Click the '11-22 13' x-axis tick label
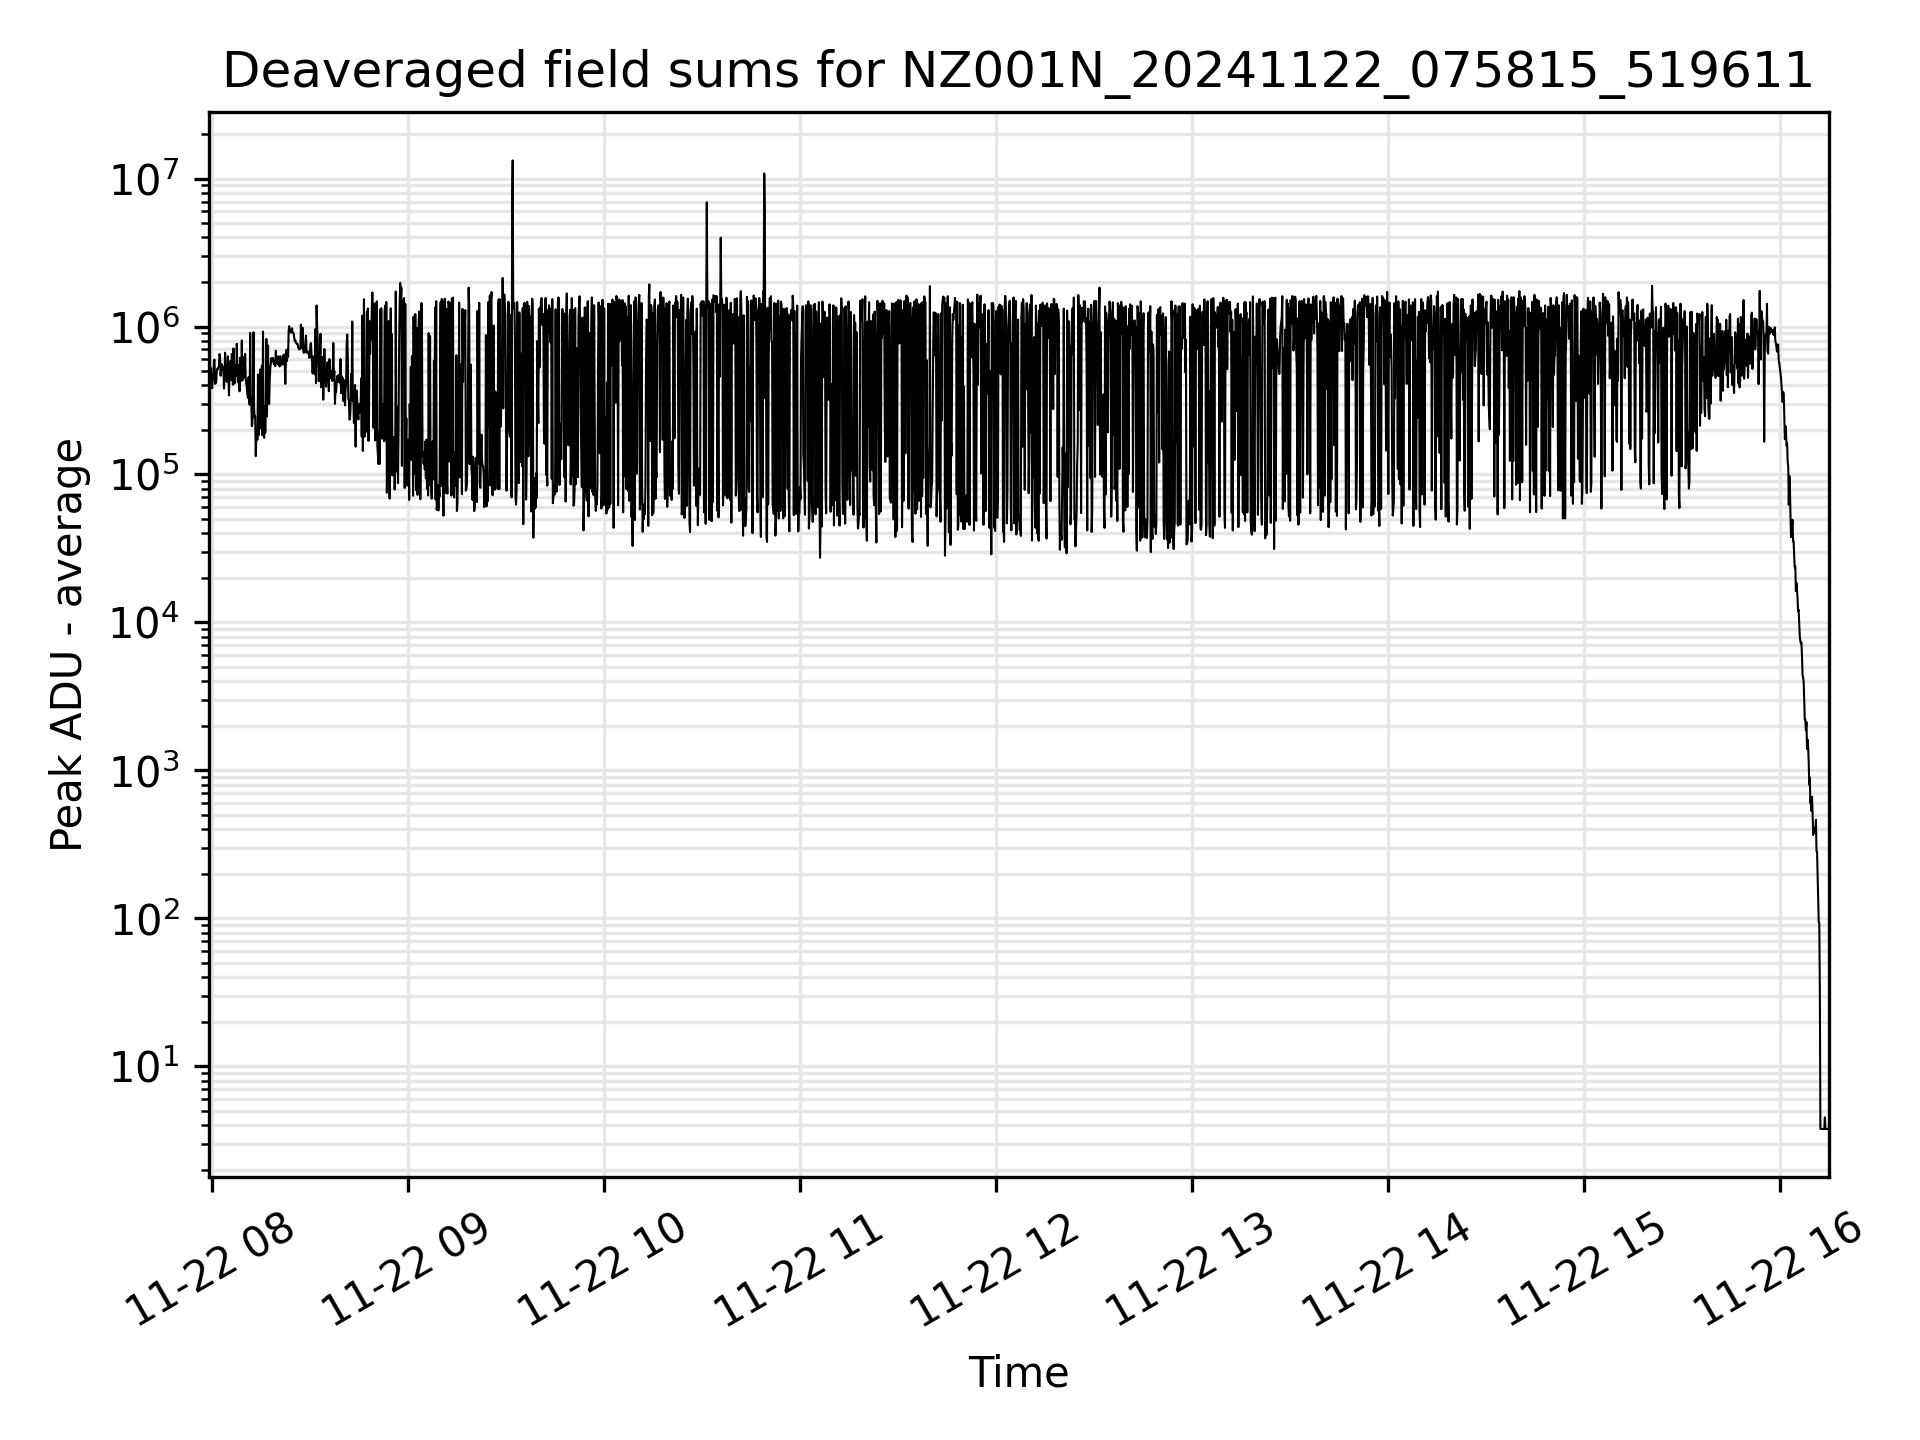The image size is (1920, 1440). pyautogui.click(x=1192, y=1270)
